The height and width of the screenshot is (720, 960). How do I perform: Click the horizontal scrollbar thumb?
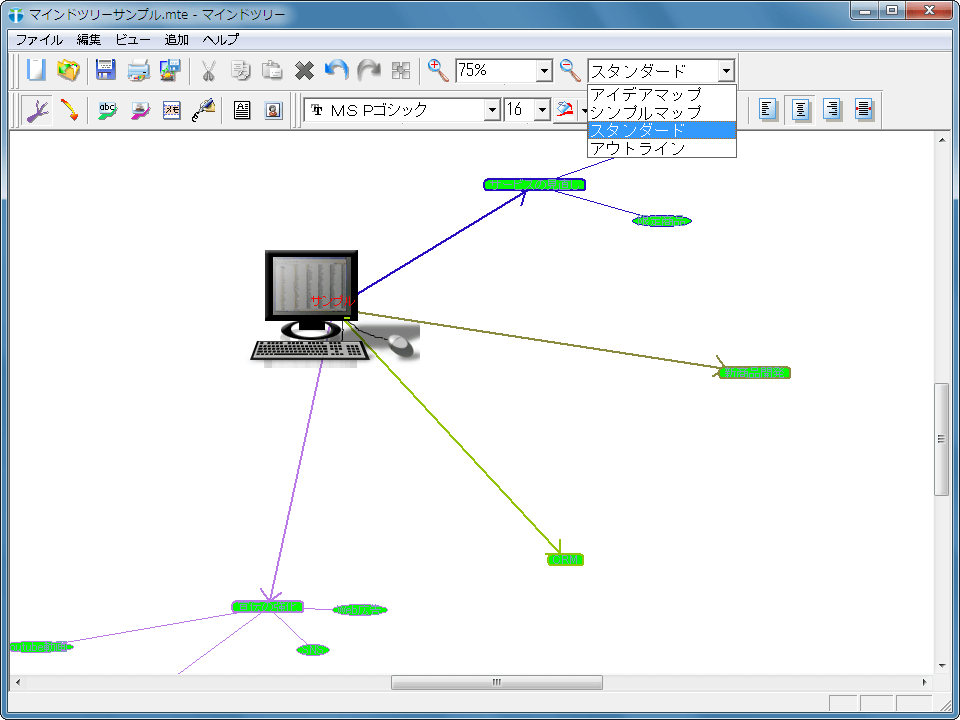(x=497, y=682)
